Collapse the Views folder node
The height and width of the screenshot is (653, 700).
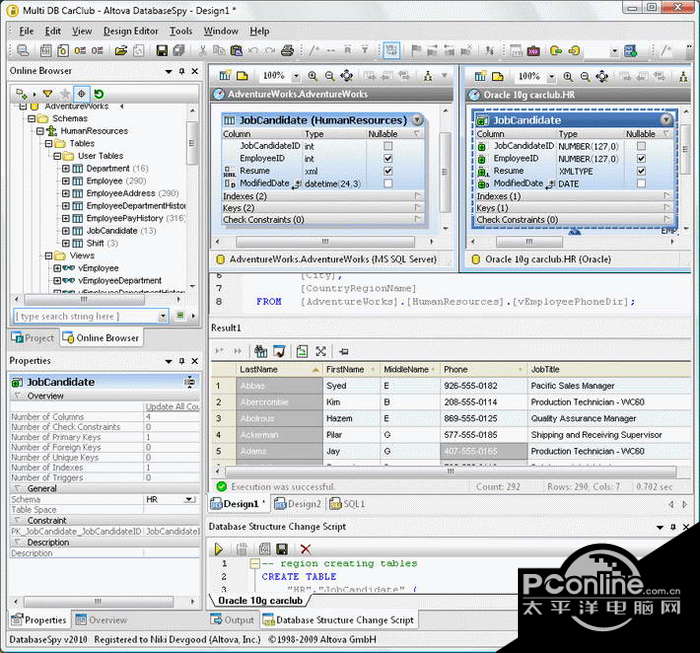point(49,256)
